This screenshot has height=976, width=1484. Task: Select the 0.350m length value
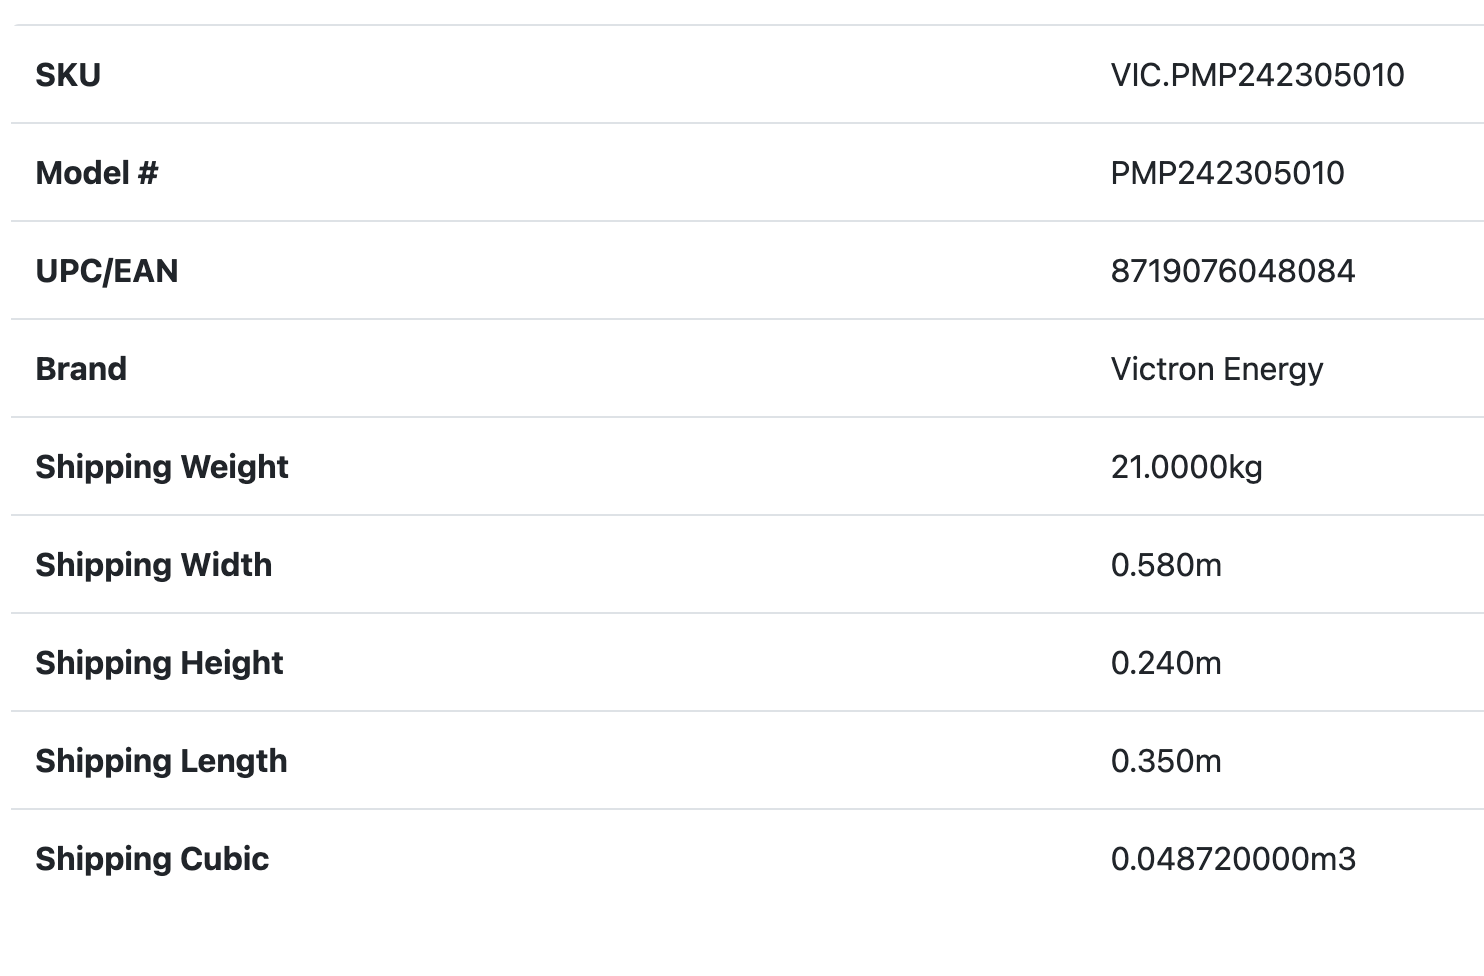(1166, 761)
